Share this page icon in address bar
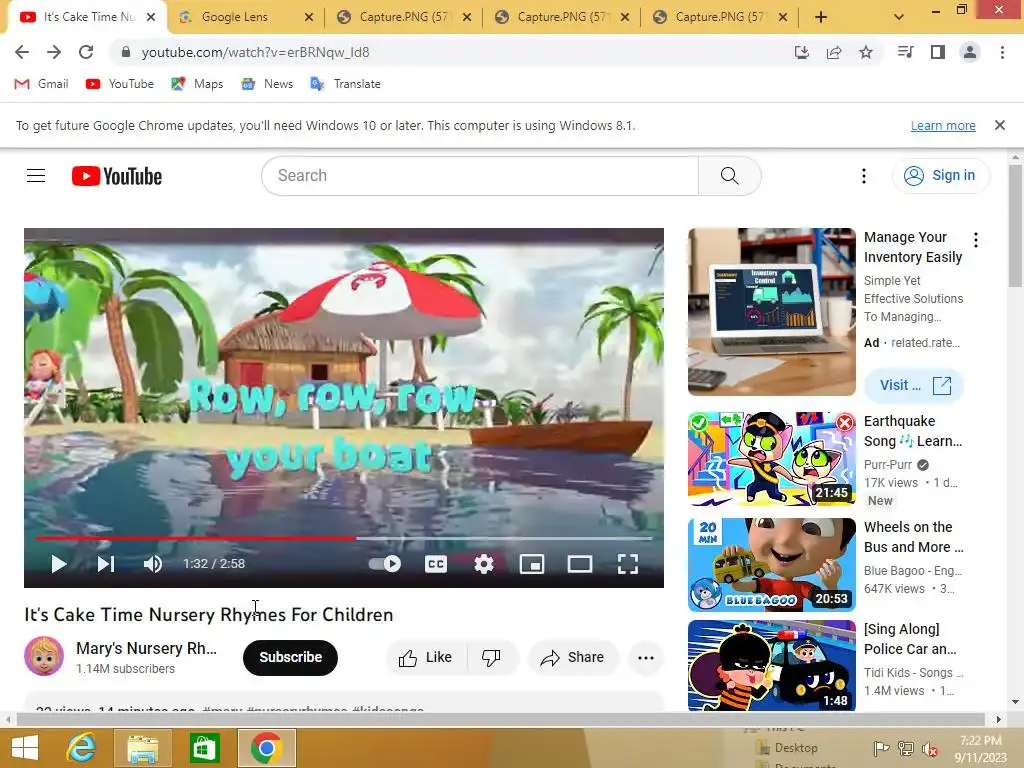 click(x=834, y=52)
